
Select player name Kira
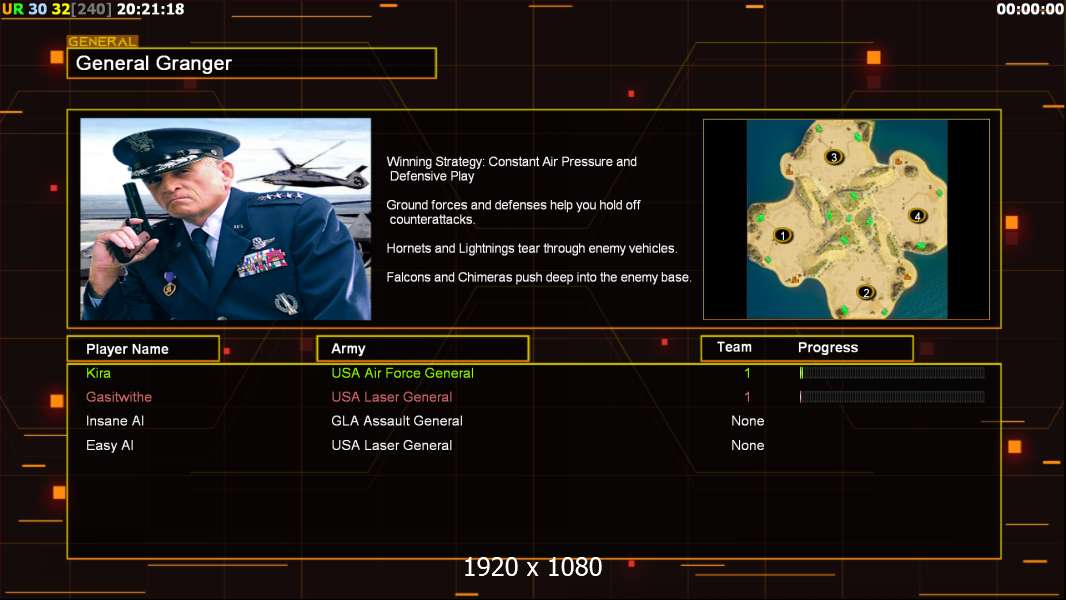pos(99,373)
